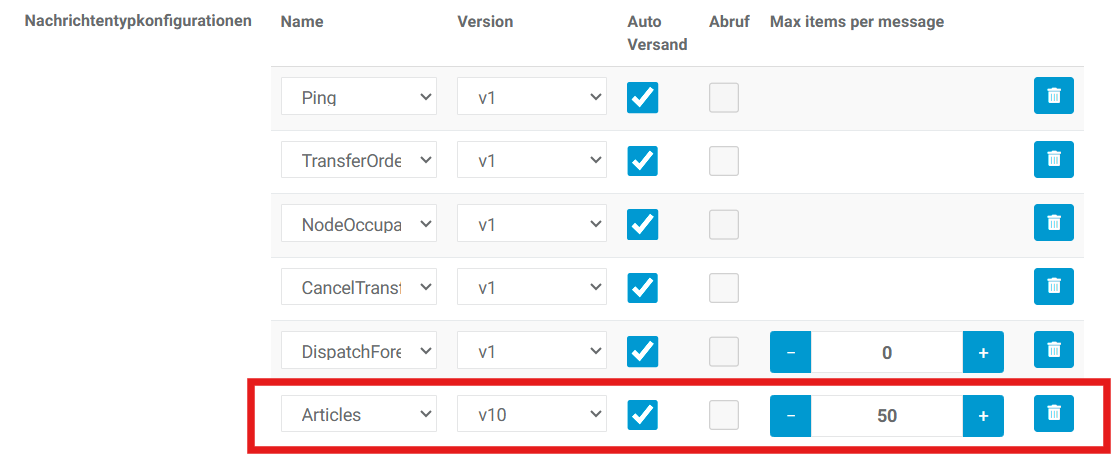Click the max items field showing 0
The height and width of the screenshot is (454, 1111).
[x=887, y=352]
